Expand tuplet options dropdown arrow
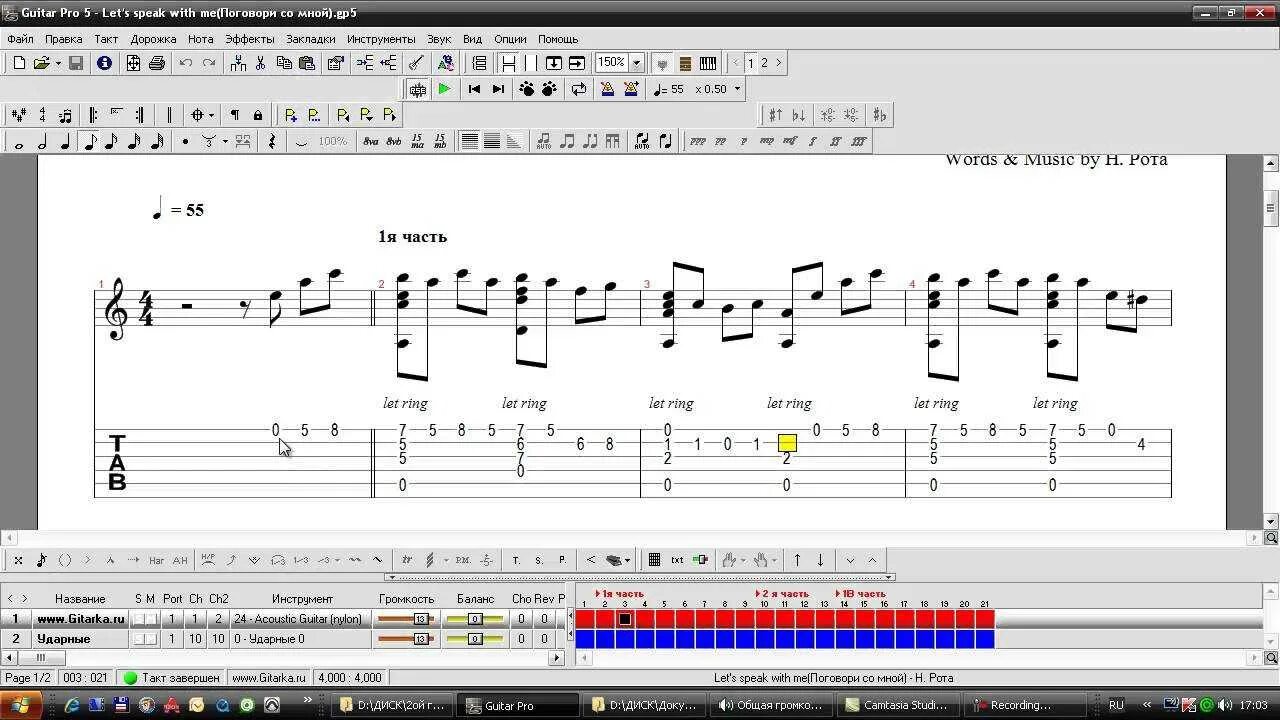 [225, 142]
